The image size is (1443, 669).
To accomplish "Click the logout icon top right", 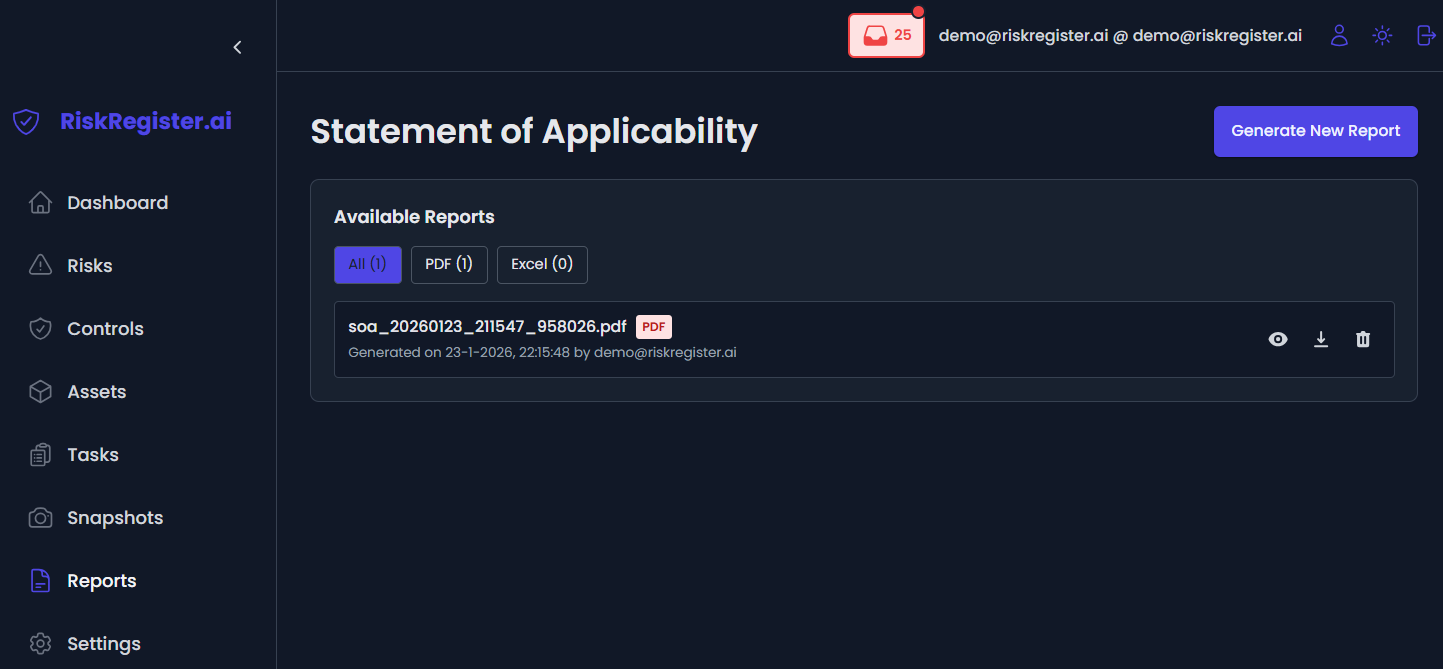I will 1425,35.
